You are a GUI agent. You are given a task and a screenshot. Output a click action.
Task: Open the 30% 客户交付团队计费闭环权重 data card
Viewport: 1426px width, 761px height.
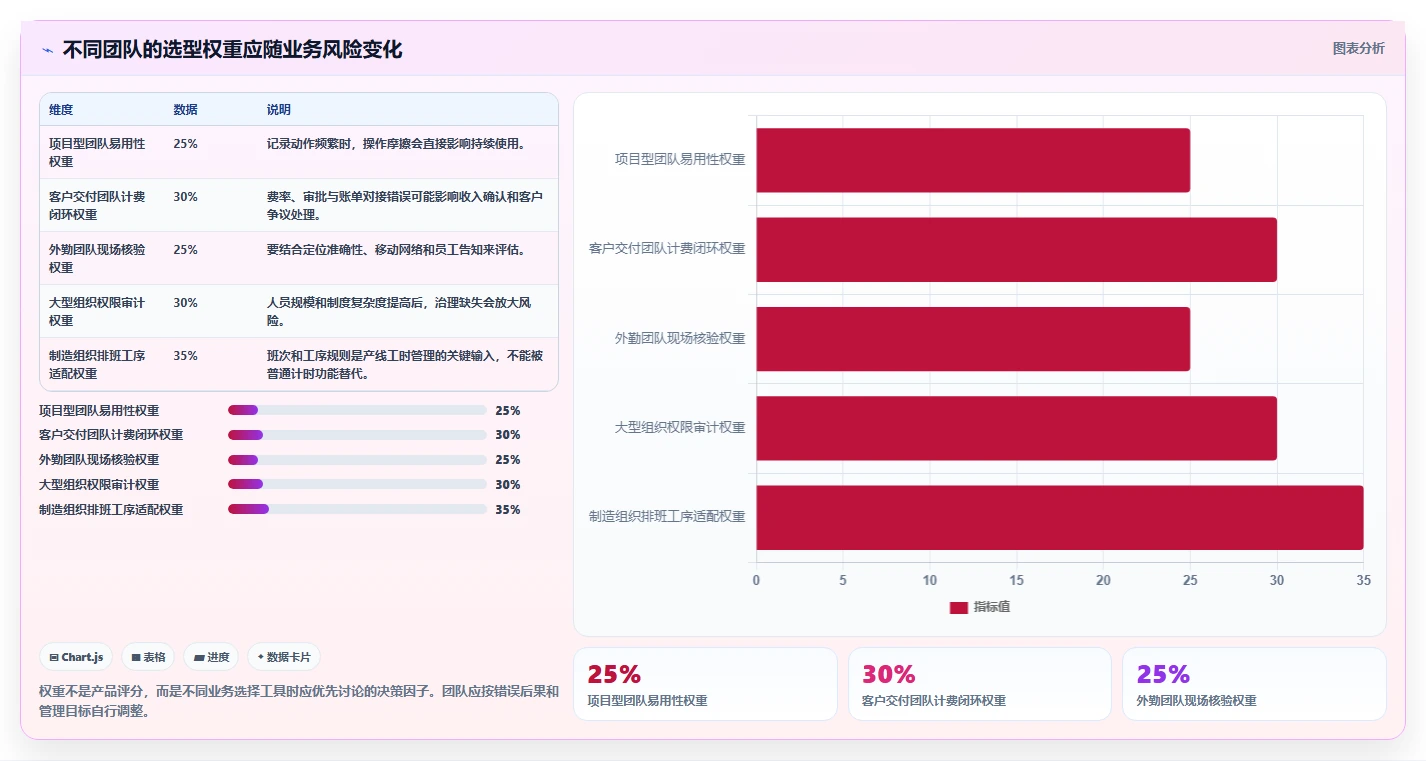pyautogui.click(x=980, y=684)
